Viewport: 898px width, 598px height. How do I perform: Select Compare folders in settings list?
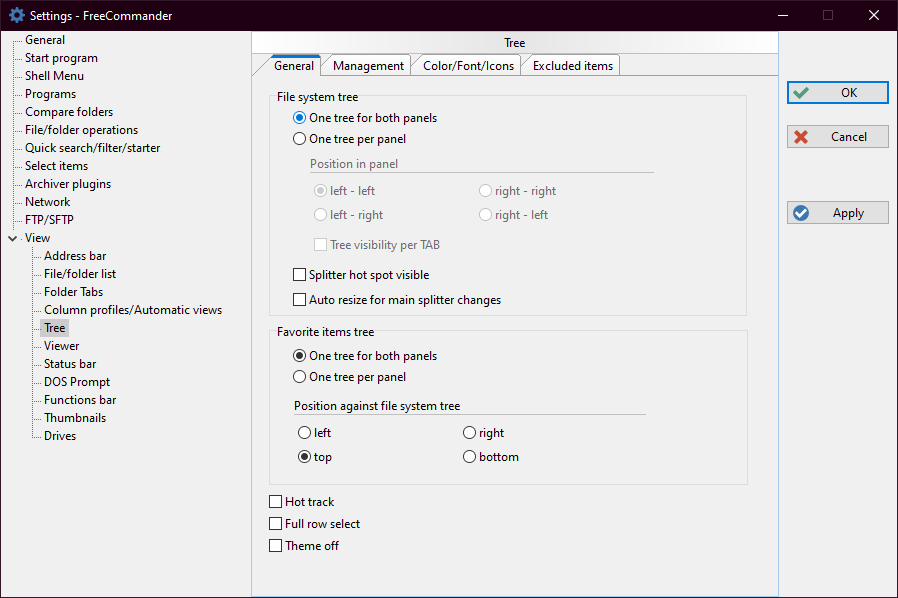[x=69, y=112]
